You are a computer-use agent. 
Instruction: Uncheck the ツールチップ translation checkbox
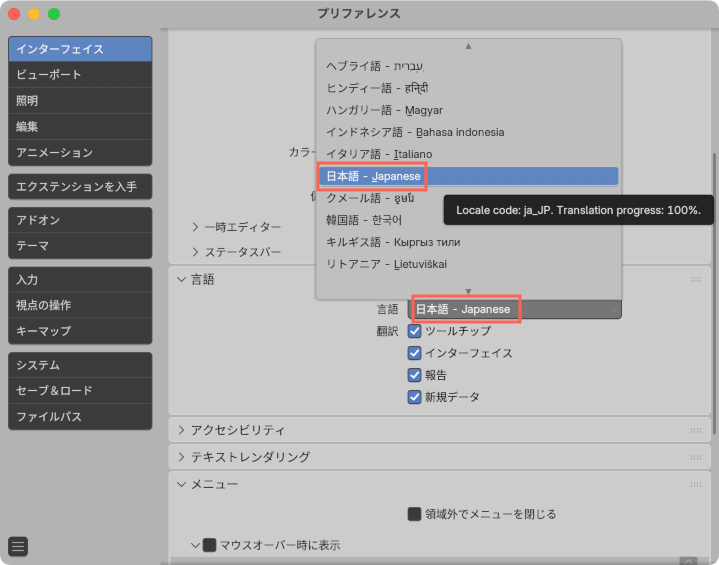click(414, 331)
